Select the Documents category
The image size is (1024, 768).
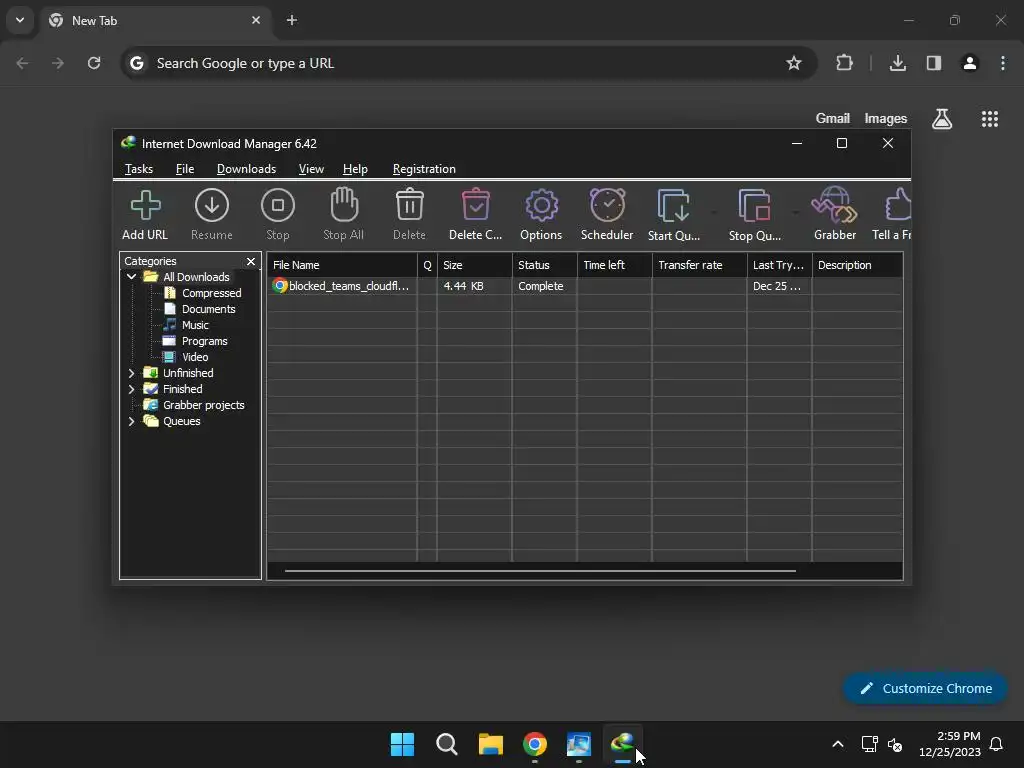click(x=208, y=309)
